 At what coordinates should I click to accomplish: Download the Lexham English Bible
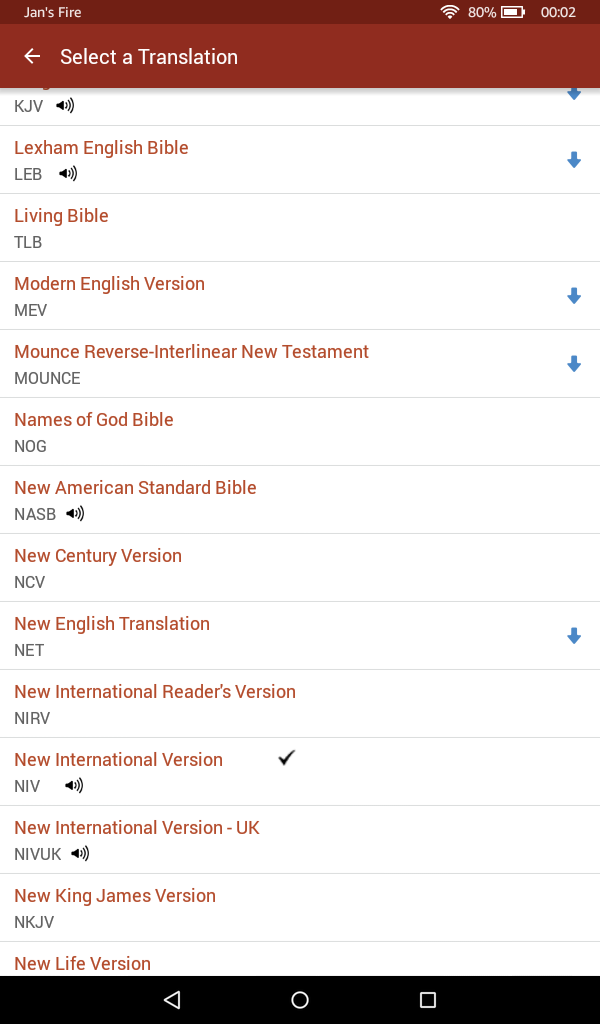coord(574,160)
